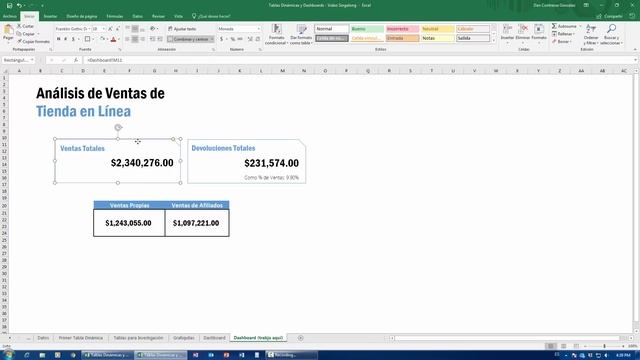Toggle Ajustar texto wrap option
Viewport: 640px width, 360px height.
click(x=182, y=29)
